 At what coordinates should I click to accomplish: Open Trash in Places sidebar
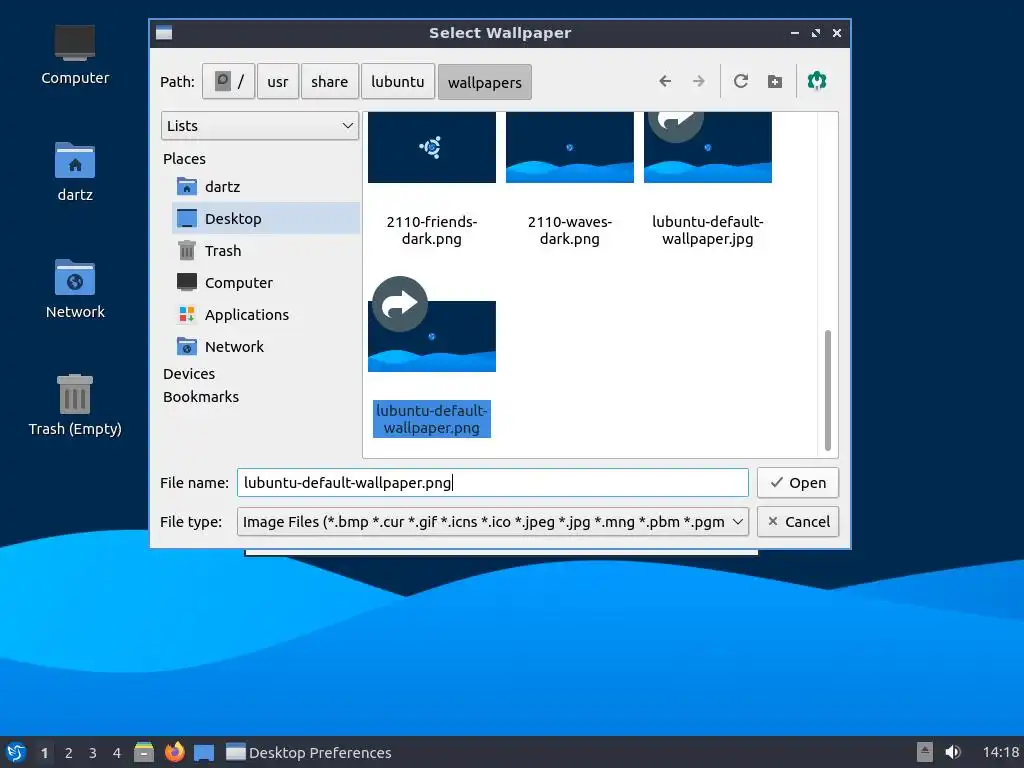pos(266,251)
